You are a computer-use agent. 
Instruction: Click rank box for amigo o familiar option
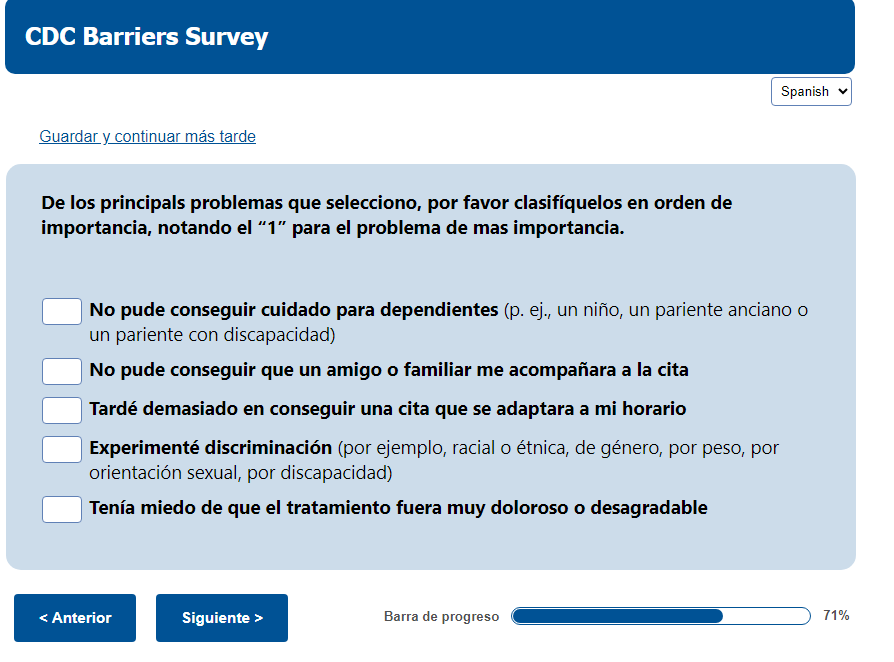(x=62, y=371)
